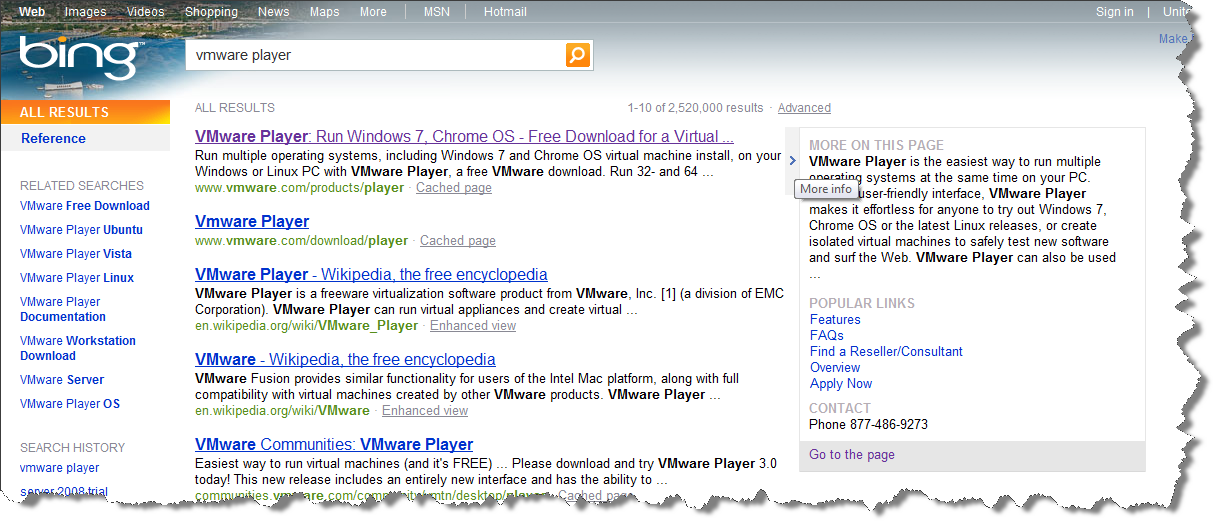Image resolution: width=1213 pixels, height=521 pixels.
Task: Open the Advanced search link
Action: coord(804,108)
